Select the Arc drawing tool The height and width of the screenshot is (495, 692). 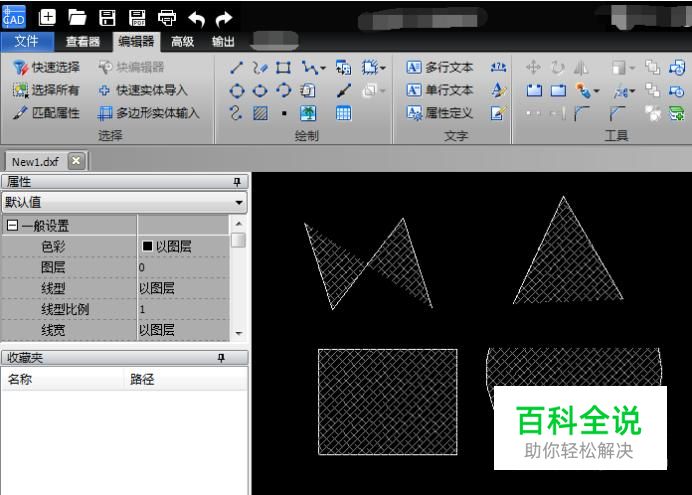point(284,90)
